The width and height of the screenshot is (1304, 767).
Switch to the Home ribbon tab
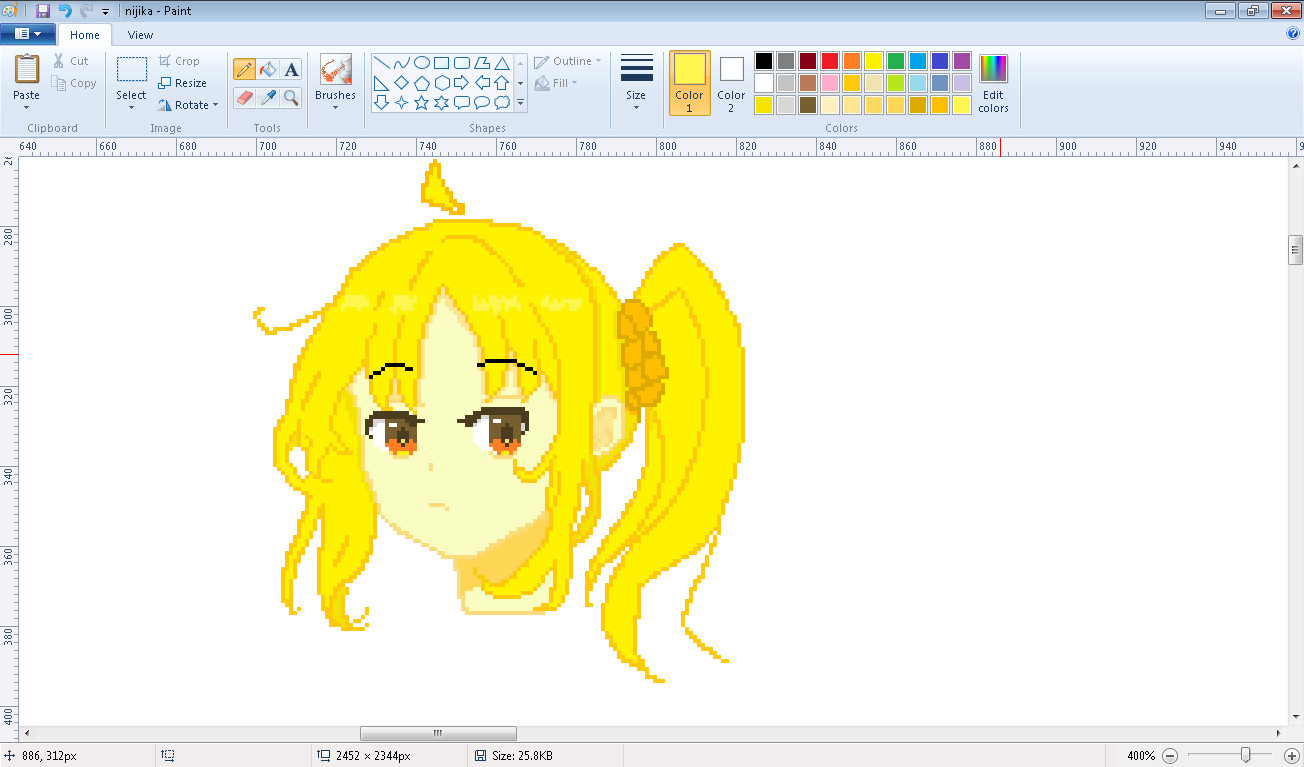85,35
